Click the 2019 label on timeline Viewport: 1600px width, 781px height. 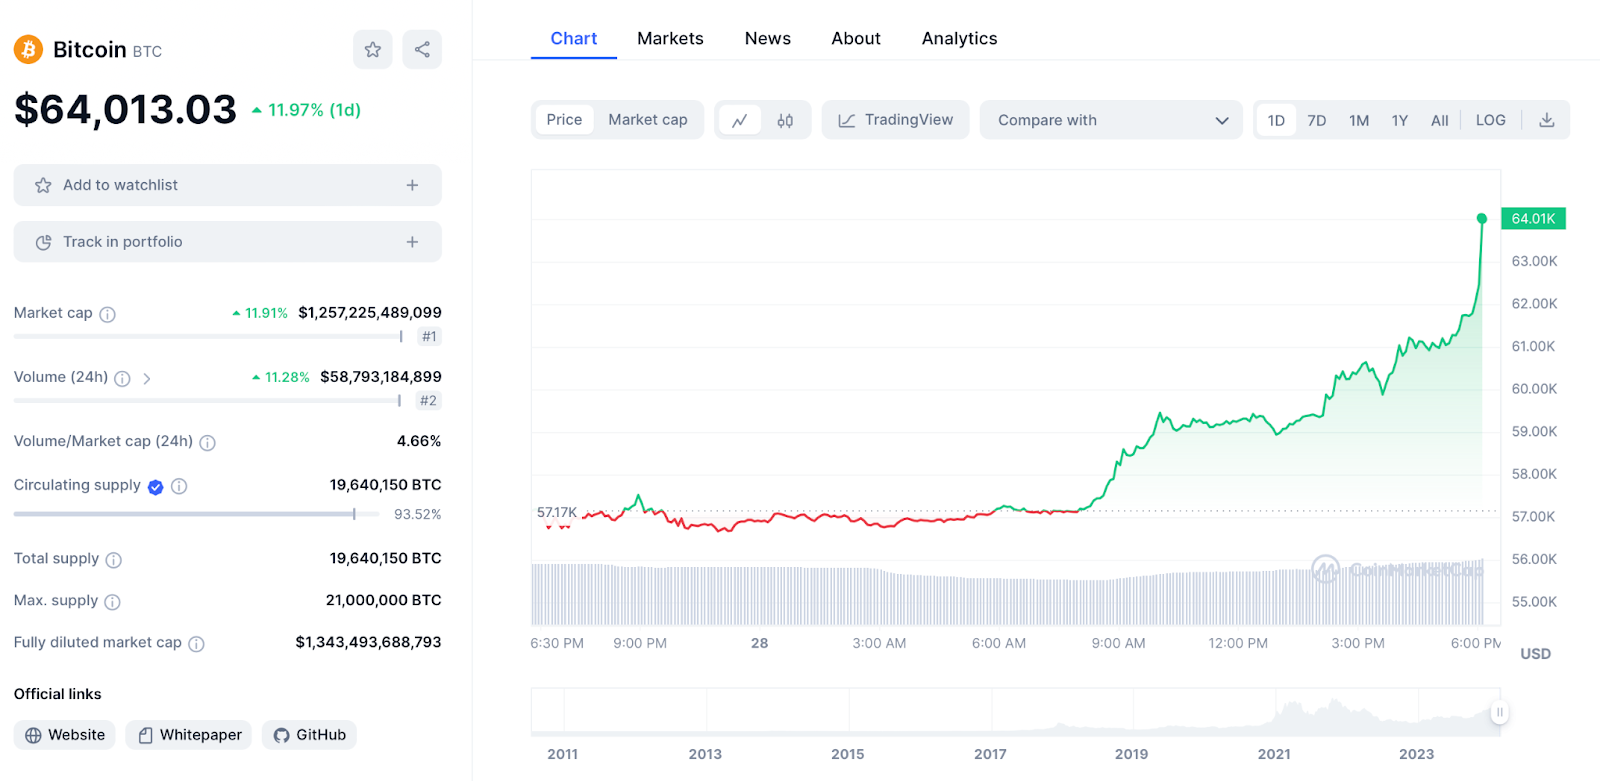(1131, 754)
